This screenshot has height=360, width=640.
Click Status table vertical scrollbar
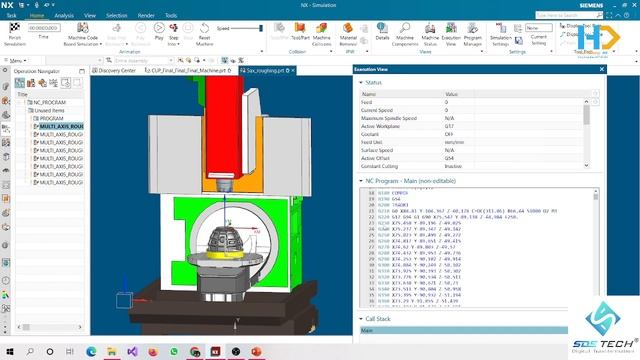[587, 133]
